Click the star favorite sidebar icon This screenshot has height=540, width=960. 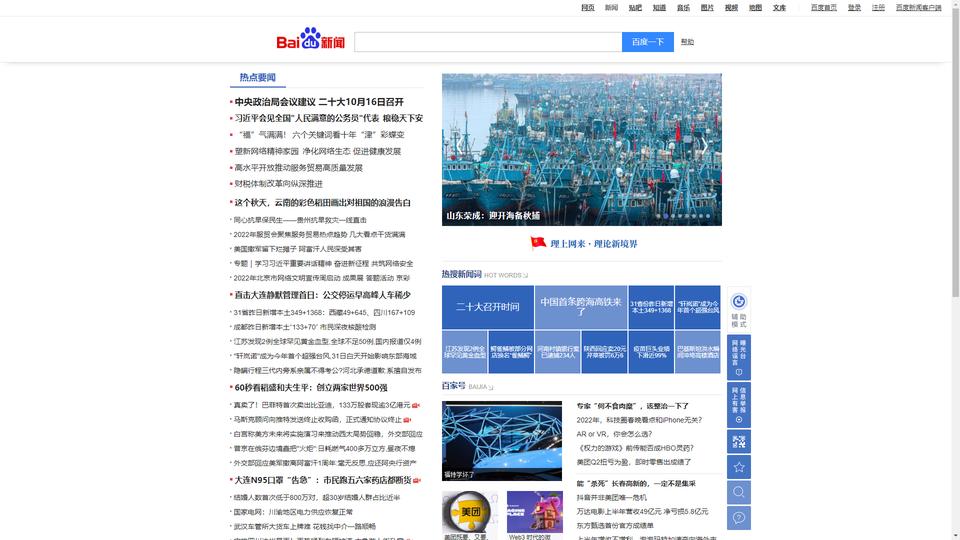pyautogui.click(x=739, y=467)
